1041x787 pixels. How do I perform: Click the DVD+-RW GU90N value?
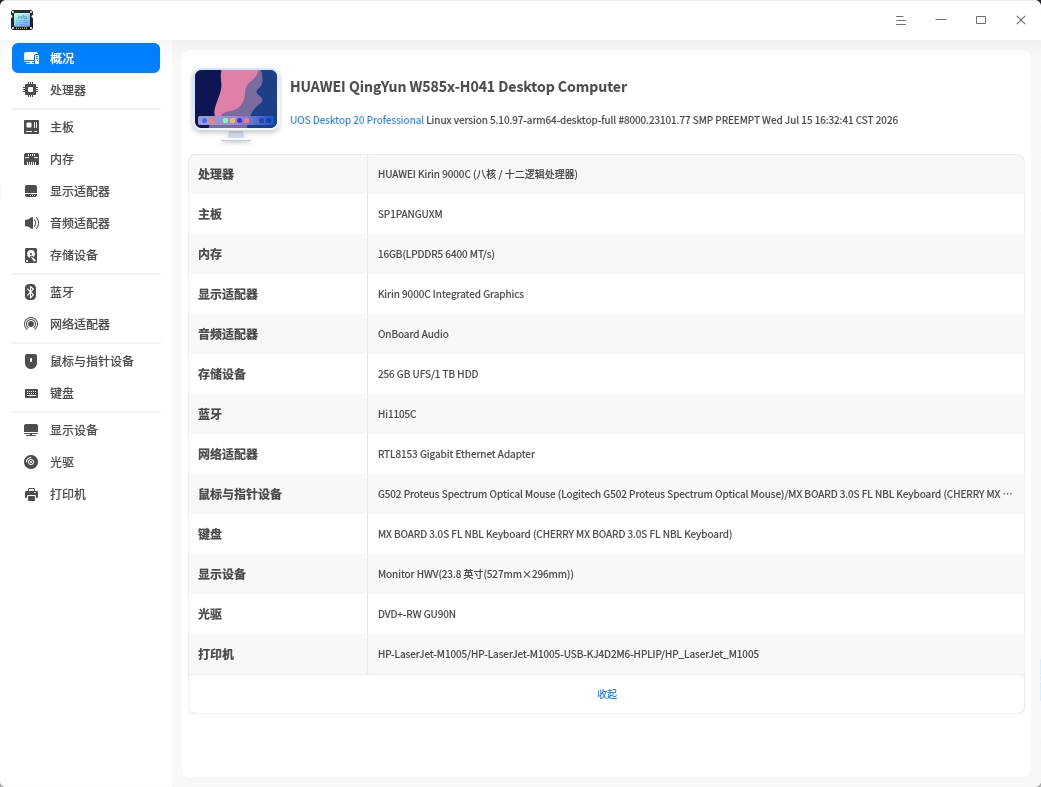coord(417,614)
